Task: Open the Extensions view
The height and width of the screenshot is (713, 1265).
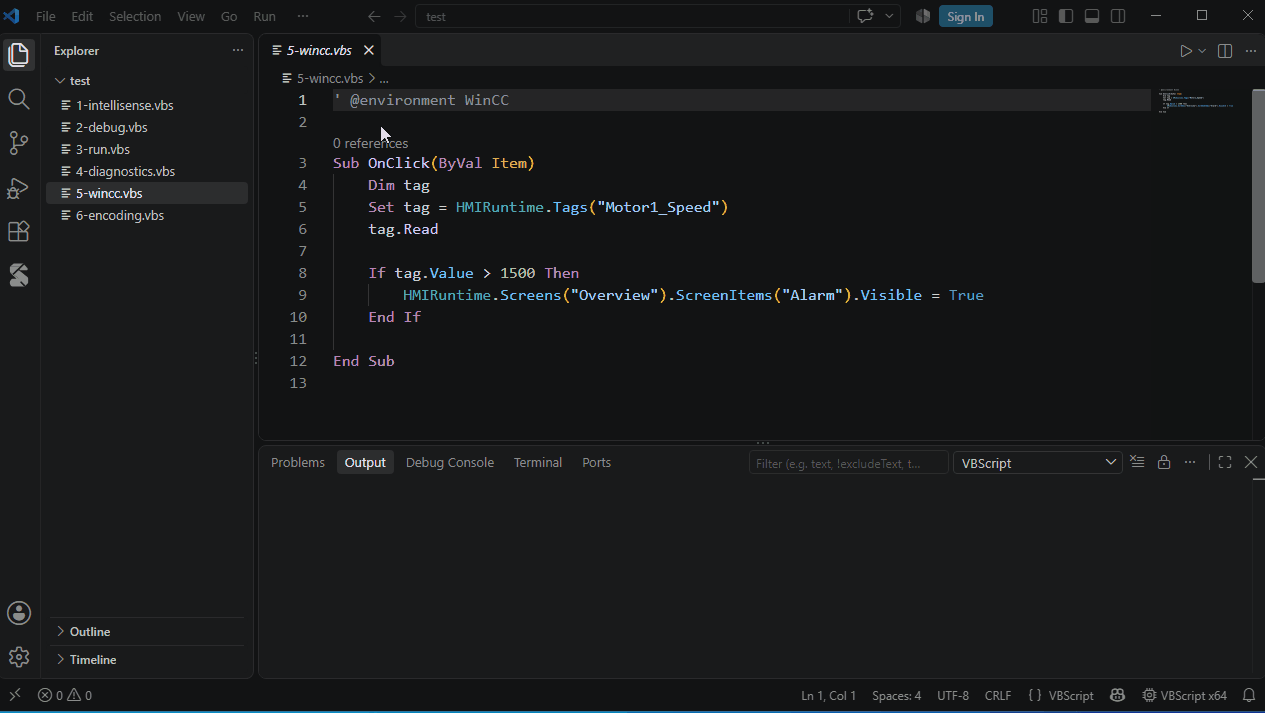Action: click(x=19, y=231)
